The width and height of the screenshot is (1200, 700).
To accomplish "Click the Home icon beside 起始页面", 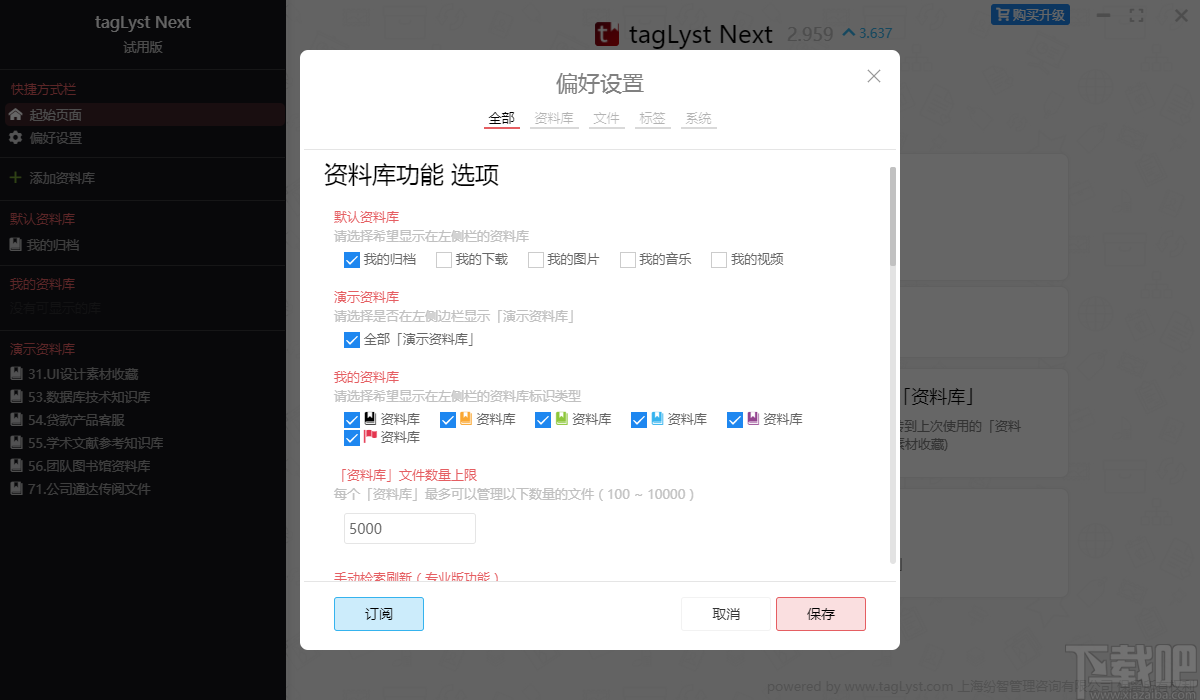I will [x=13, y=113].
